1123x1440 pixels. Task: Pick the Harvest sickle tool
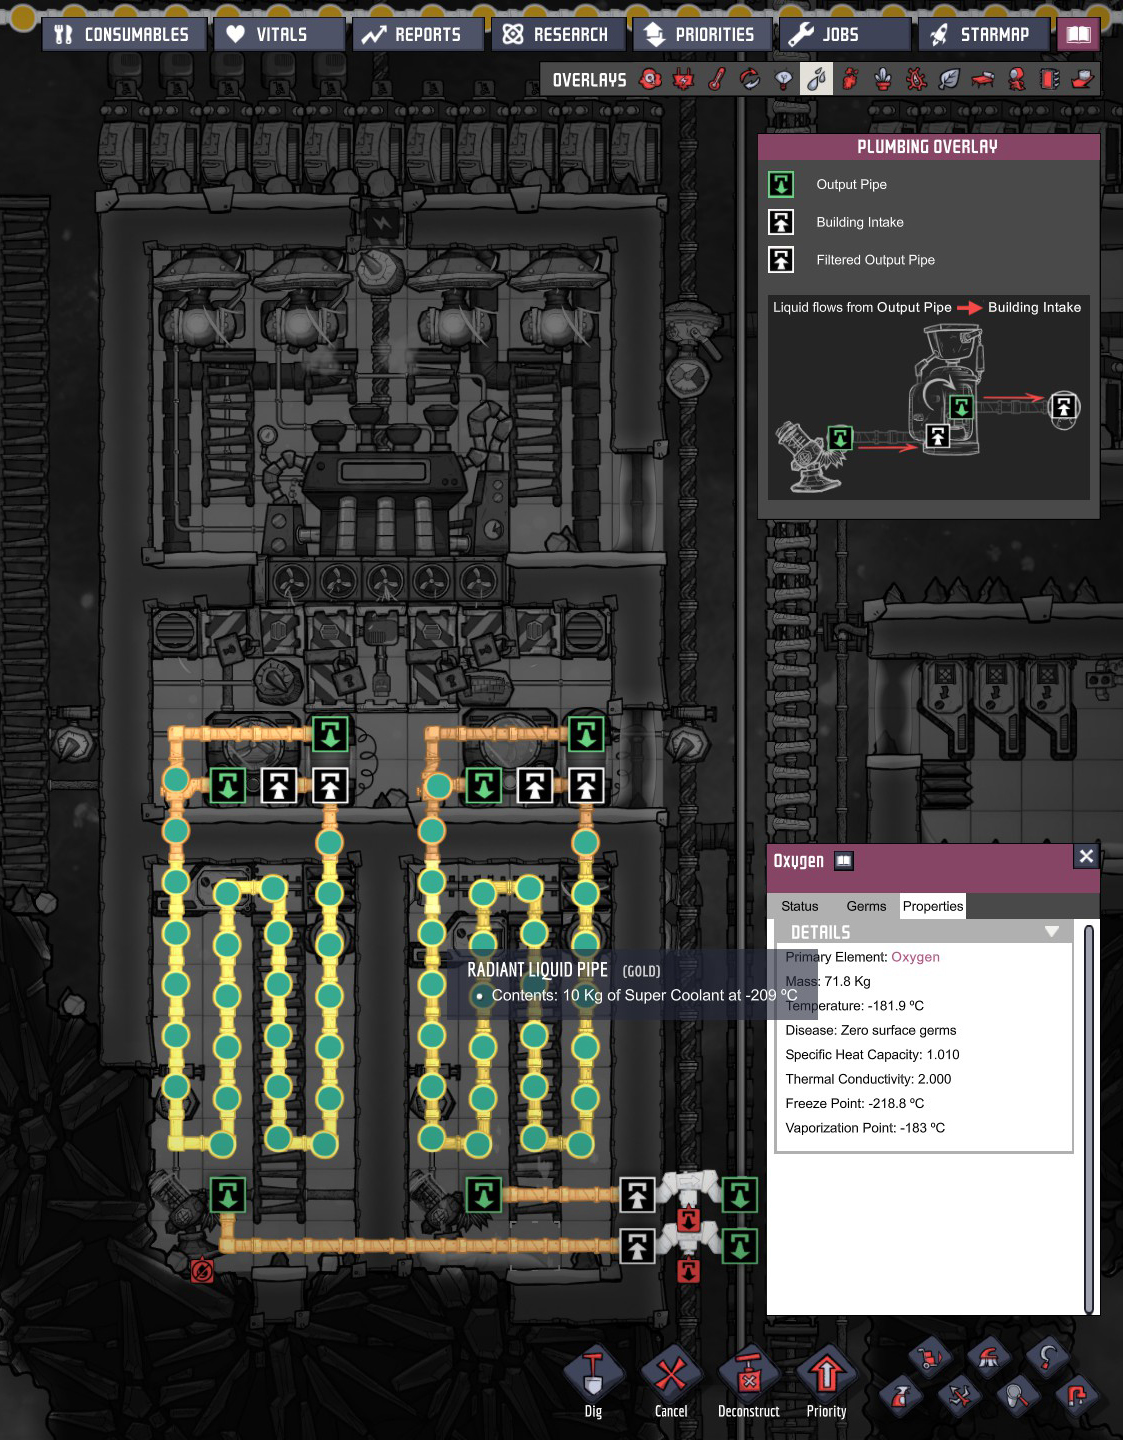1046,1358
